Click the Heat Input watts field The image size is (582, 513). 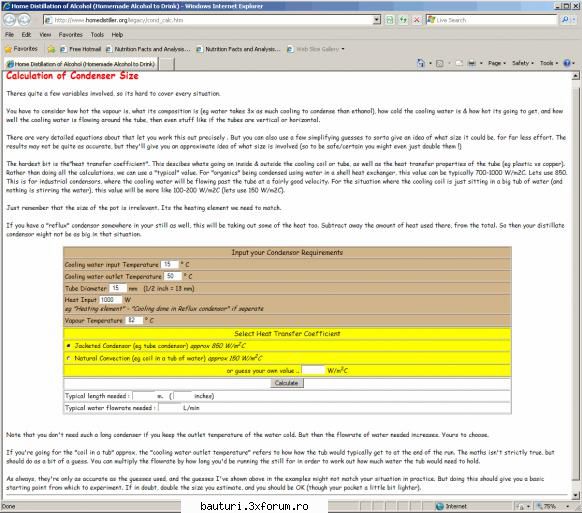[x=111, y=300]
